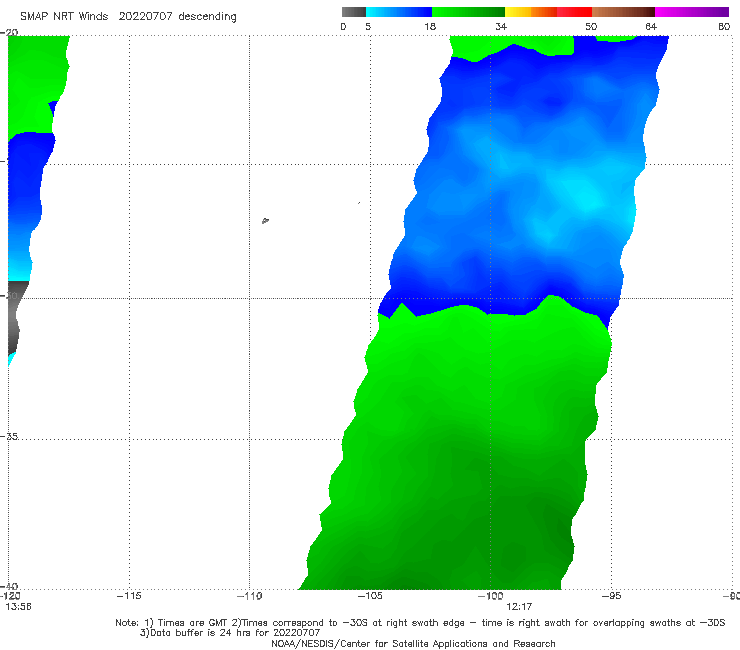The height and width of the screenshot is (650, 740).
Task: Select the green segment of the color bar
Action: tap(468, 12)
